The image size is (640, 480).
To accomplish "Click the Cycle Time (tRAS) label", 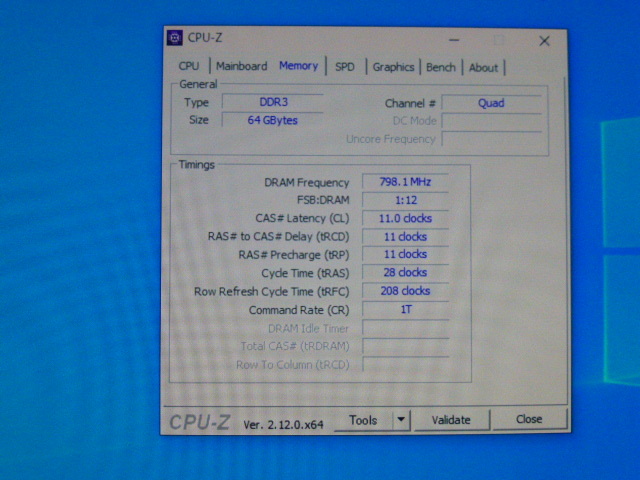I will 305,273.
